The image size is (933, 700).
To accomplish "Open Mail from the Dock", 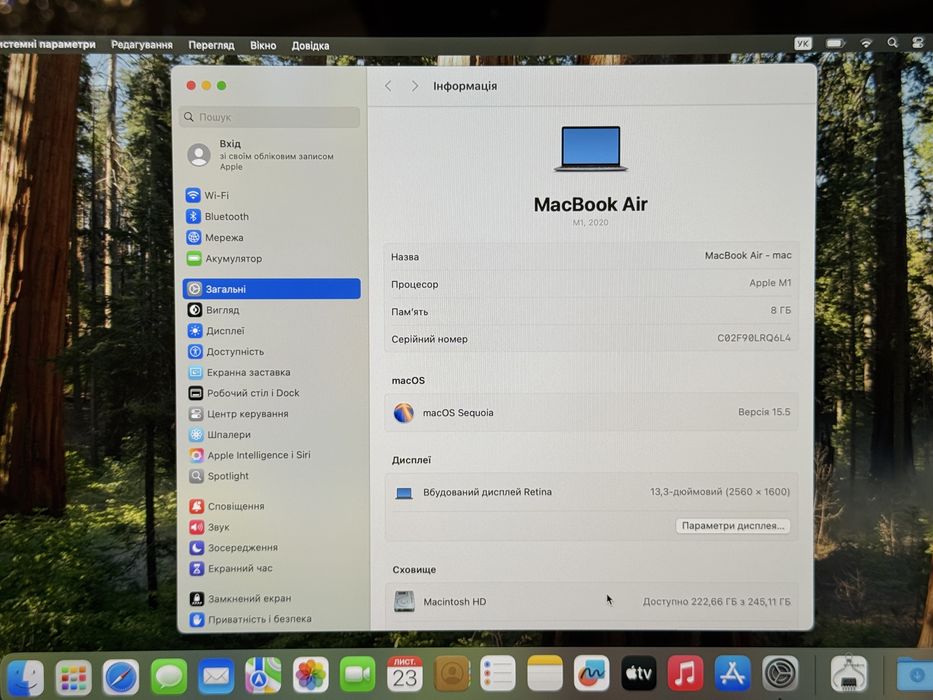I will click(x=215, y=676).
